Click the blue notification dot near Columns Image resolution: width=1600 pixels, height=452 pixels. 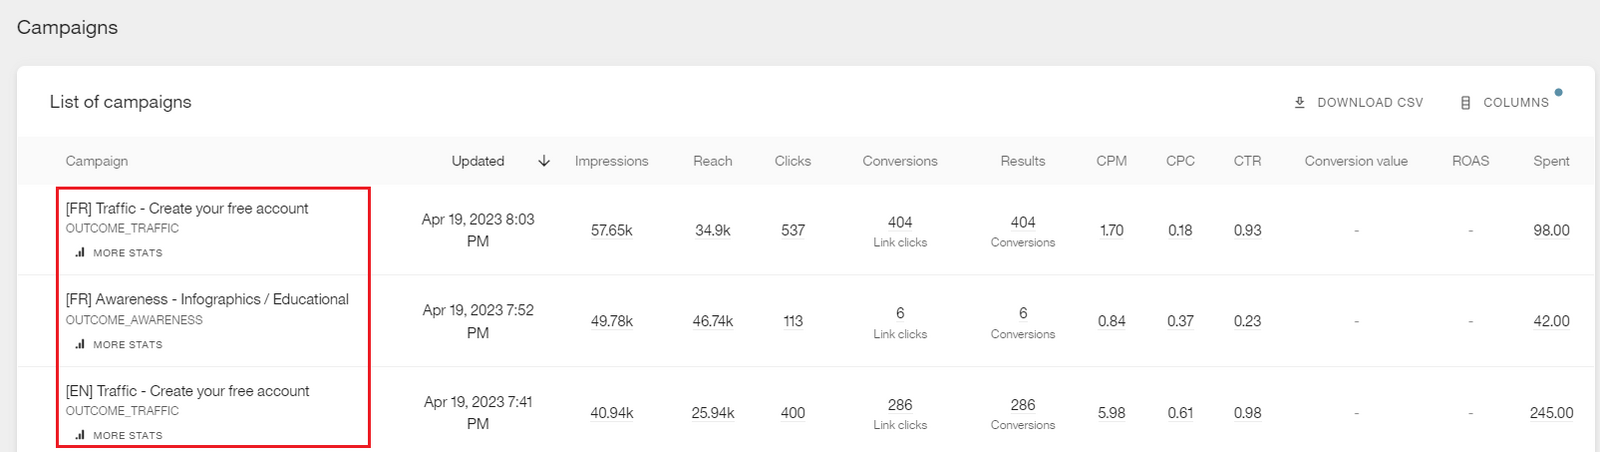click(x=1558, y=93)
